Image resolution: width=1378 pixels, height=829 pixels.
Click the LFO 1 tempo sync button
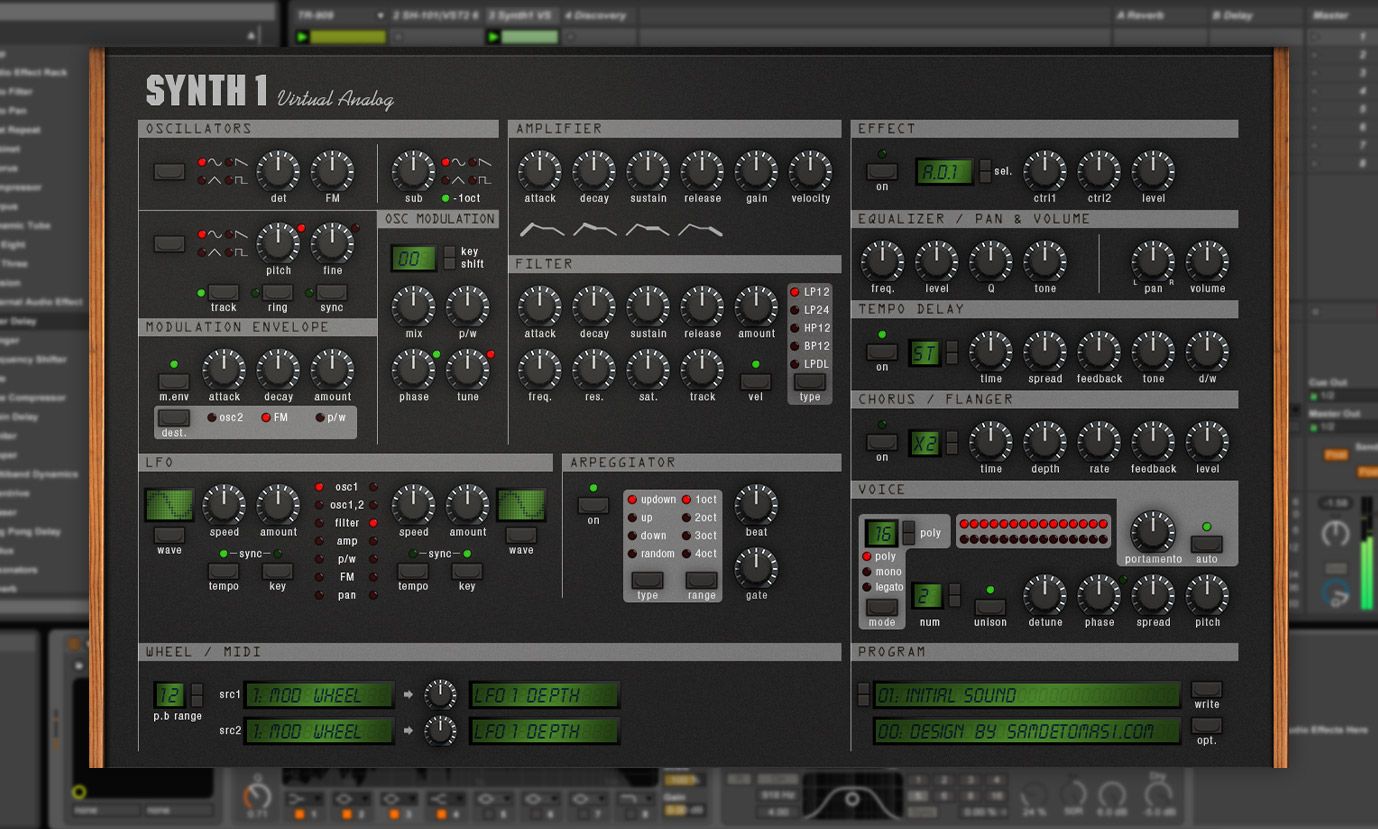[223, 571]
